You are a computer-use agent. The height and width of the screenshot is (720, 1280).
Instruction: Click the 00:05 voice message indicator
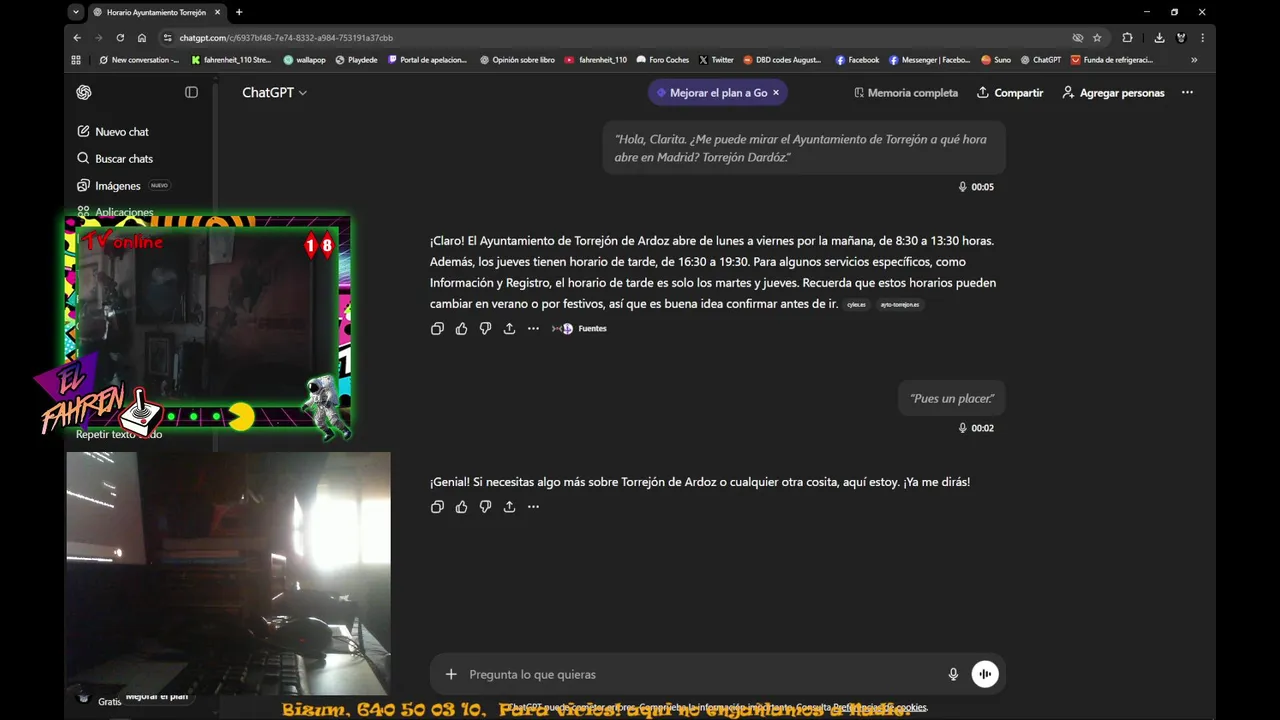tap(976, 187)
